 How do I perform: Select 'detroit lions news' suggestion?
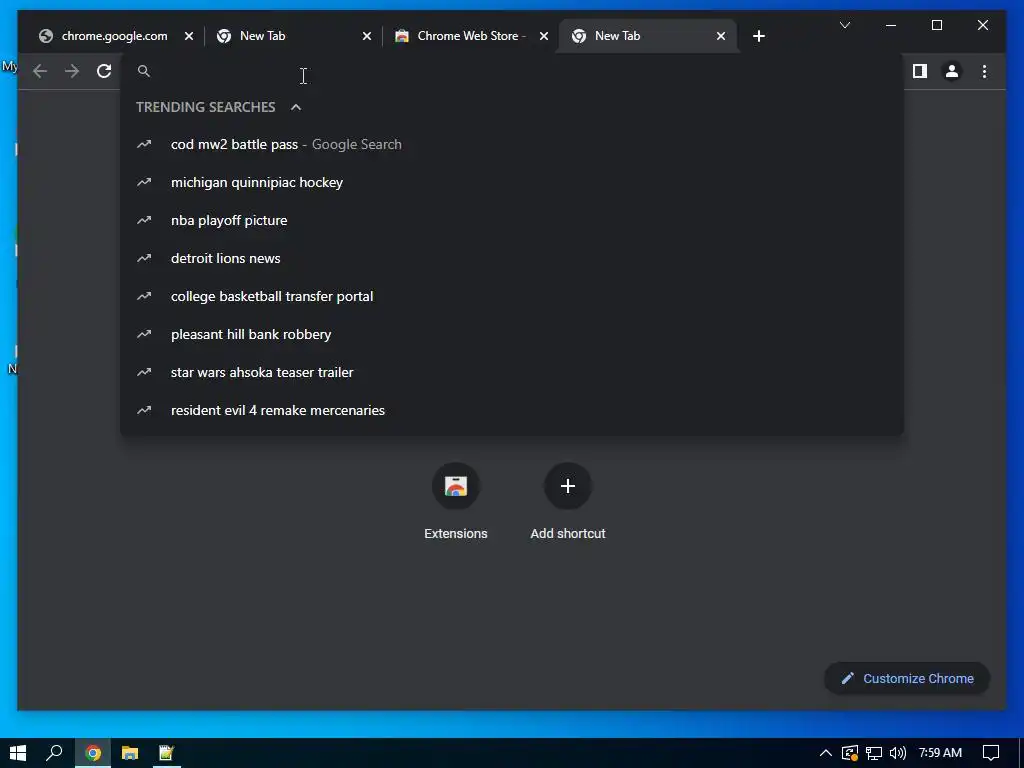click(512, 258)
